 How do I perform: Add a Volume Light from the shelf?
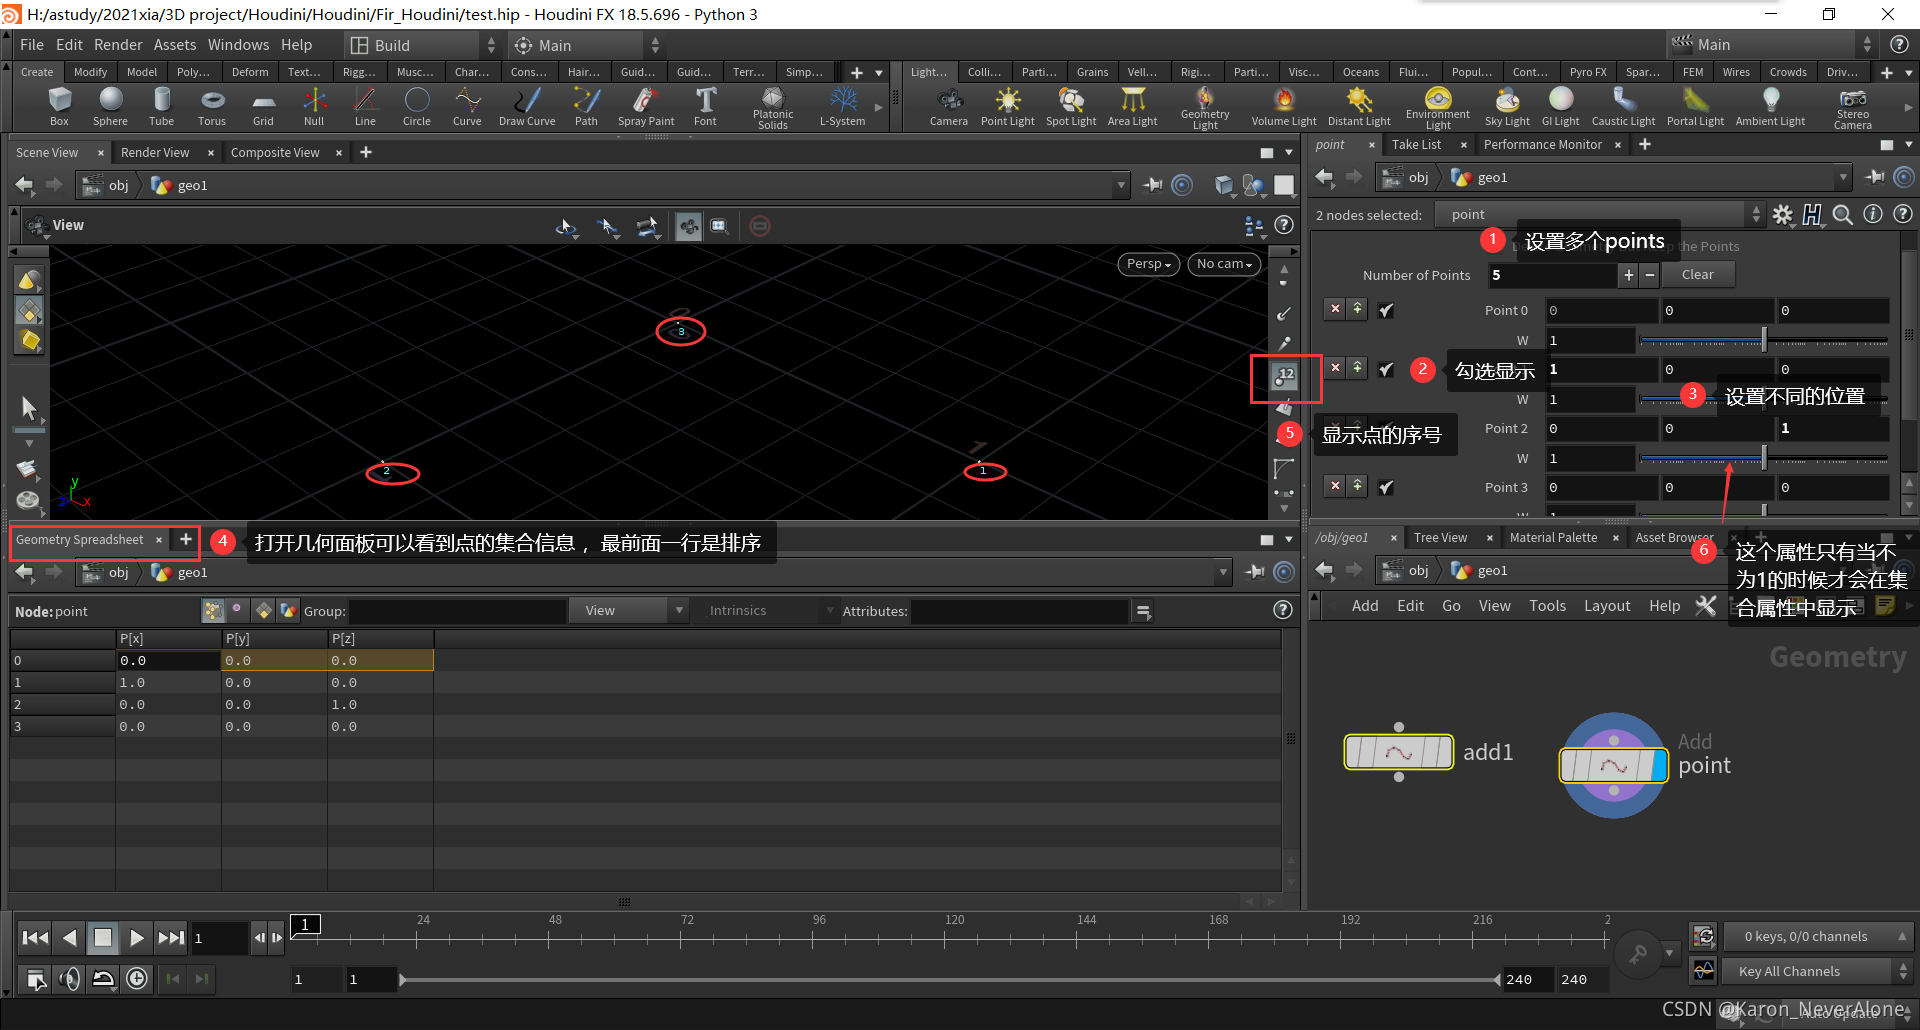pos(1284,106)
